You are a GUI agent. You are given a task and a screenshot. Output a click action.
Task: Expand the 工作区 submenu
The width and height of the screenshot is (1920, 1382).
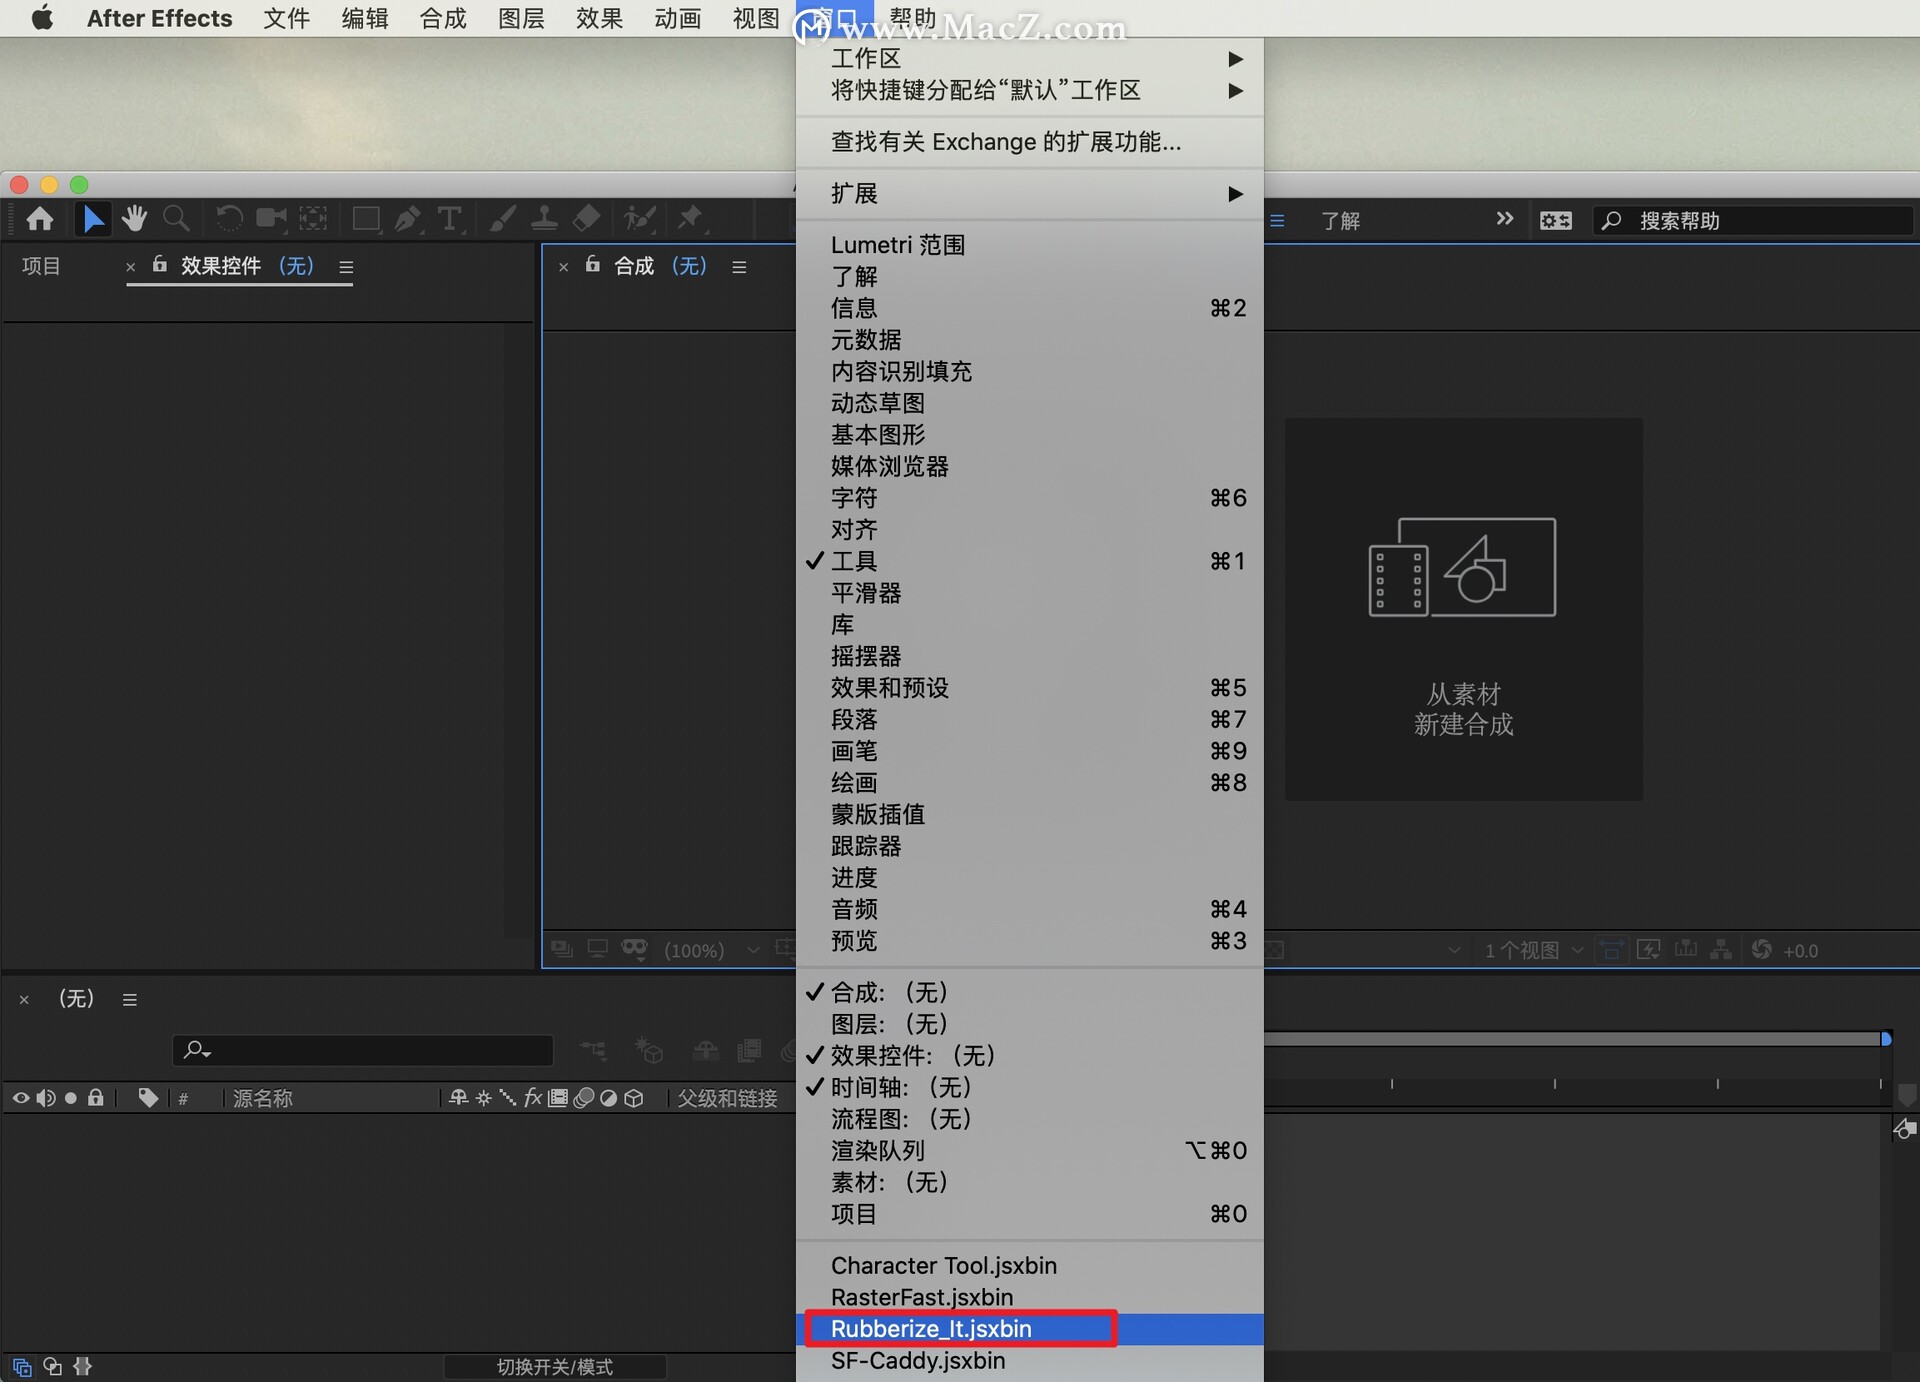click(x=1030, y=58)
